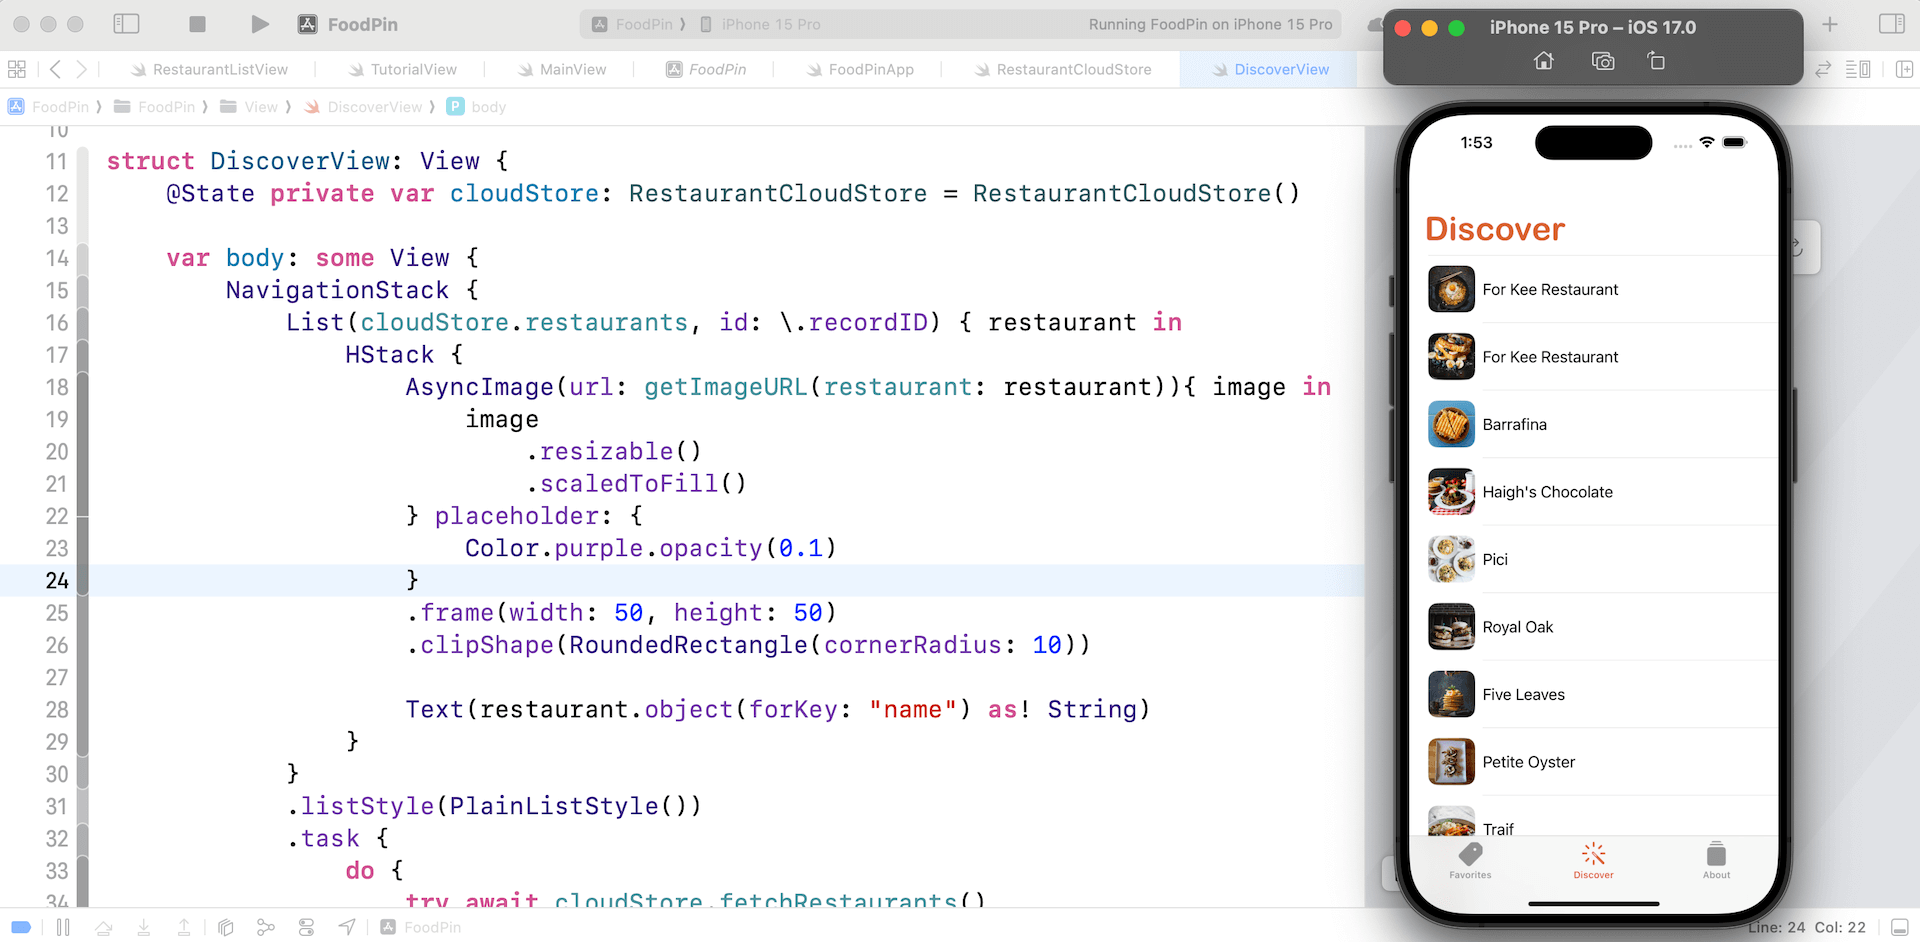Open the related items grid menu
This screenshot has width=1920, height=942.
(x=17, y=69)
